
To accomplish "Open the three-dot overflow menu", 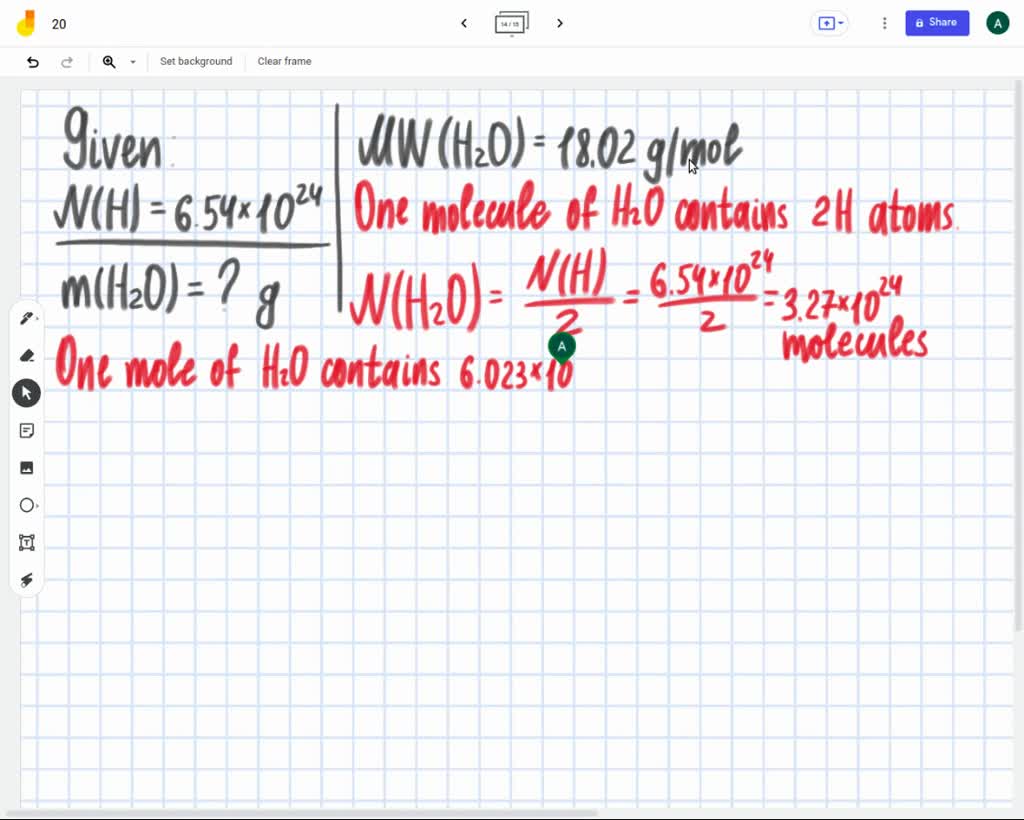I will pyautogui.click(x=884, y=22).
